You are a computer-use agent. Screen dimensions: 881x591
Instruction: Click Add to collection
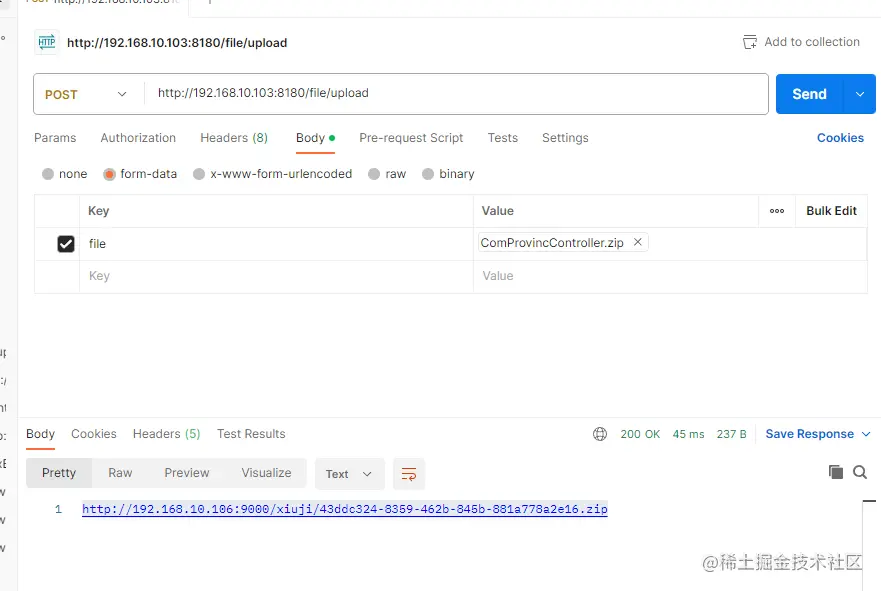click(x=812, y=42)
